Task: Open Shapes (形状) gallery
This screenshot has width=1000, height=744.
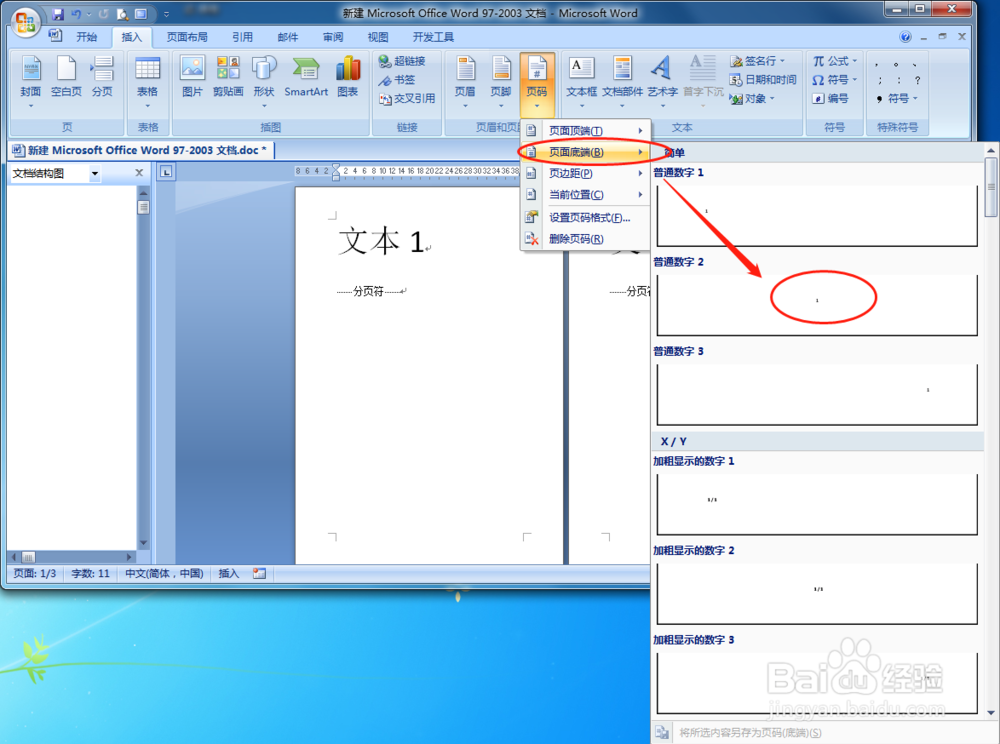Action: pyautogui.click(x=264, y=81)
